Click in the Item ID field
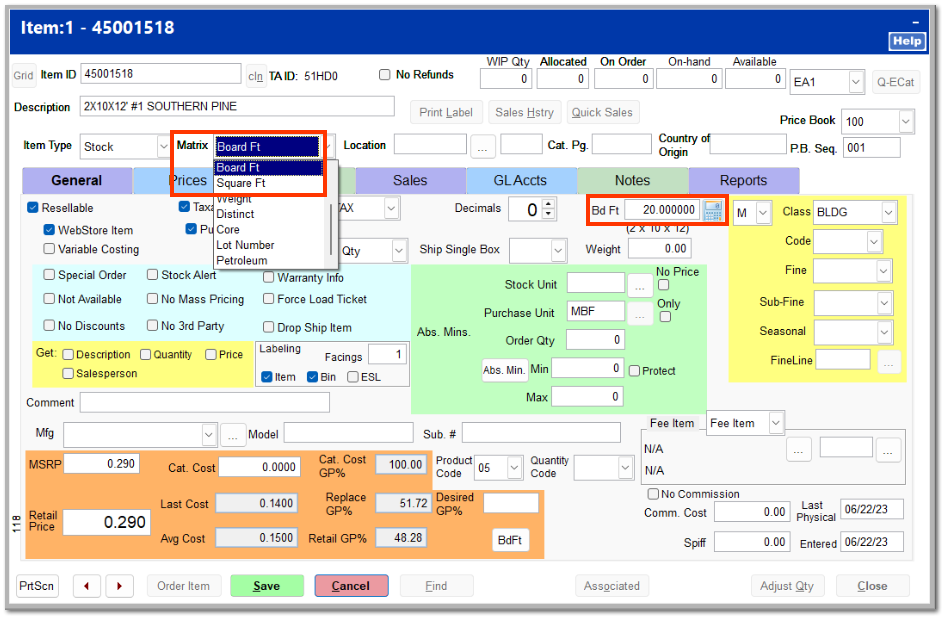This screenshot has height=619, width=945. point(160,74)
